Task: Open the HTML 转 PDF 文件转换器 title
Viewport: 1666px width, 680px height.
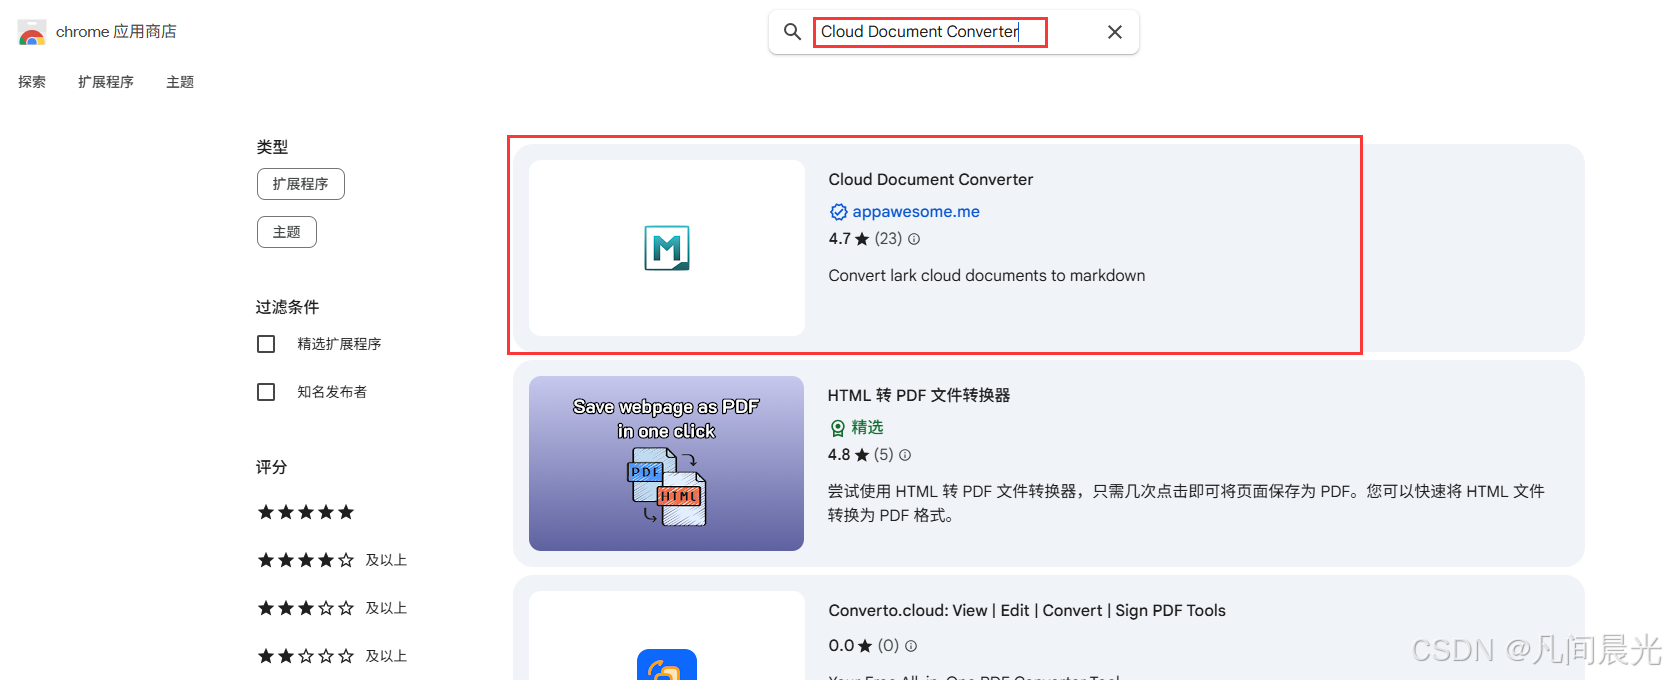Action: pos(919,396)
